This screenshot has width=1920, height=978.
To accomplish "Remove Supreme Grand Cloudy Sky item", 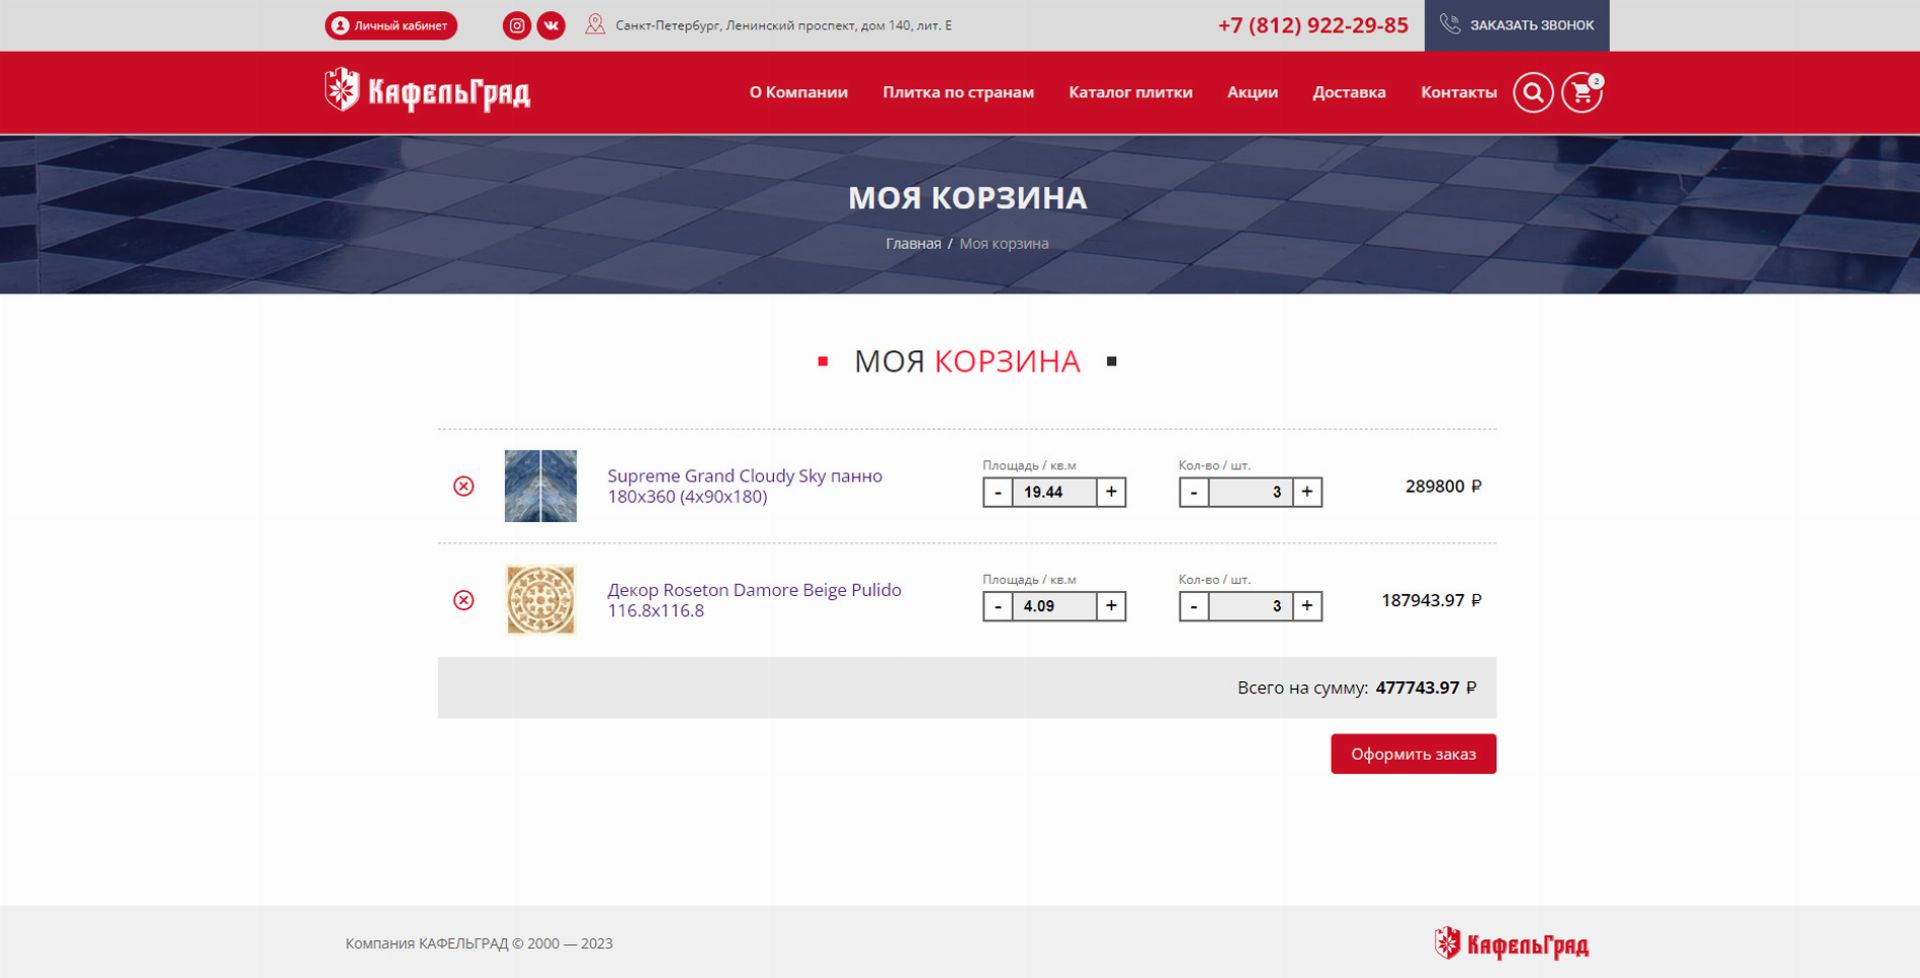I will 463,486.
